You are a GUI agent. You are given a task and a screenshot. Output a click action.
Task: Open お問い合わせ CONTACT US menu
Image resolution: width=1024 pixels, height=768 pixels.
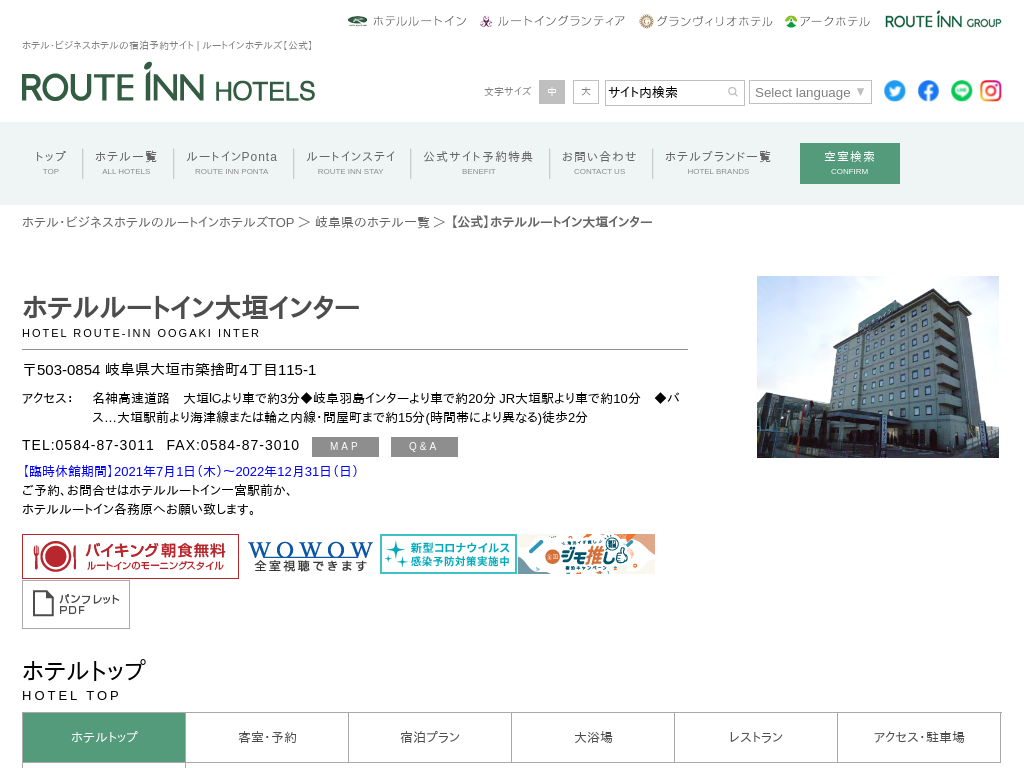(x=600, y=163)
